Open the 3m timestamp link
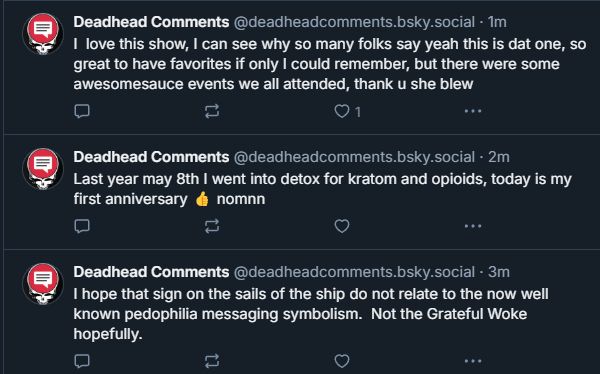 click(x=499, y=272)
